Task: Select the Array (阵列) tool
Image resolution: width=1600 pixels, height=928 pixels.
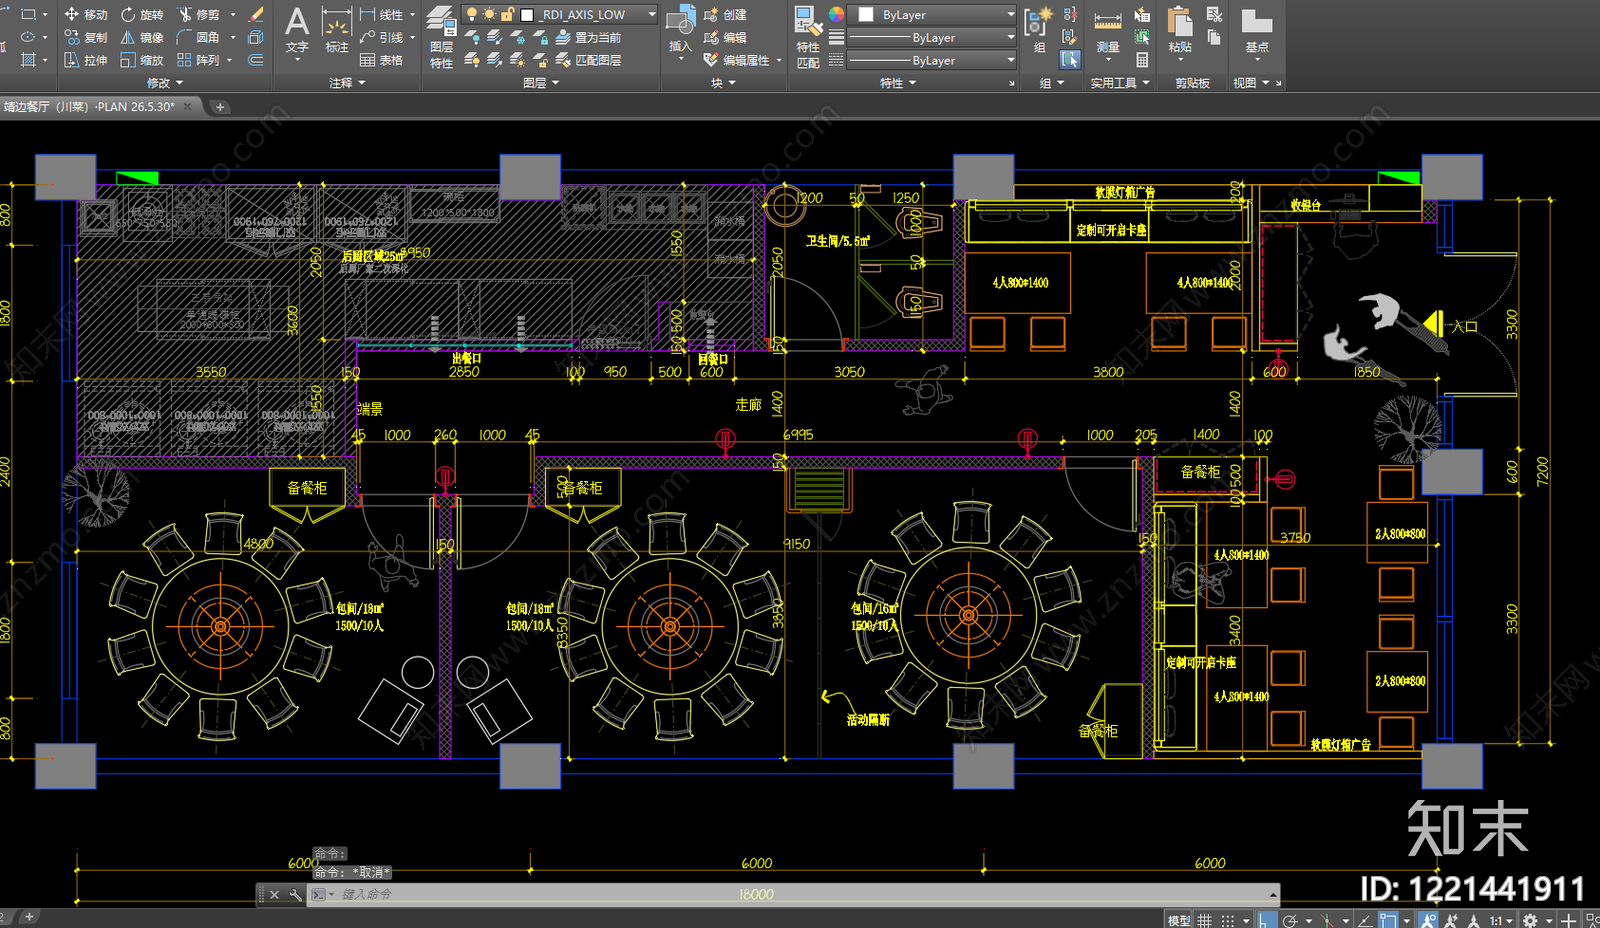Action: [199, 60]
